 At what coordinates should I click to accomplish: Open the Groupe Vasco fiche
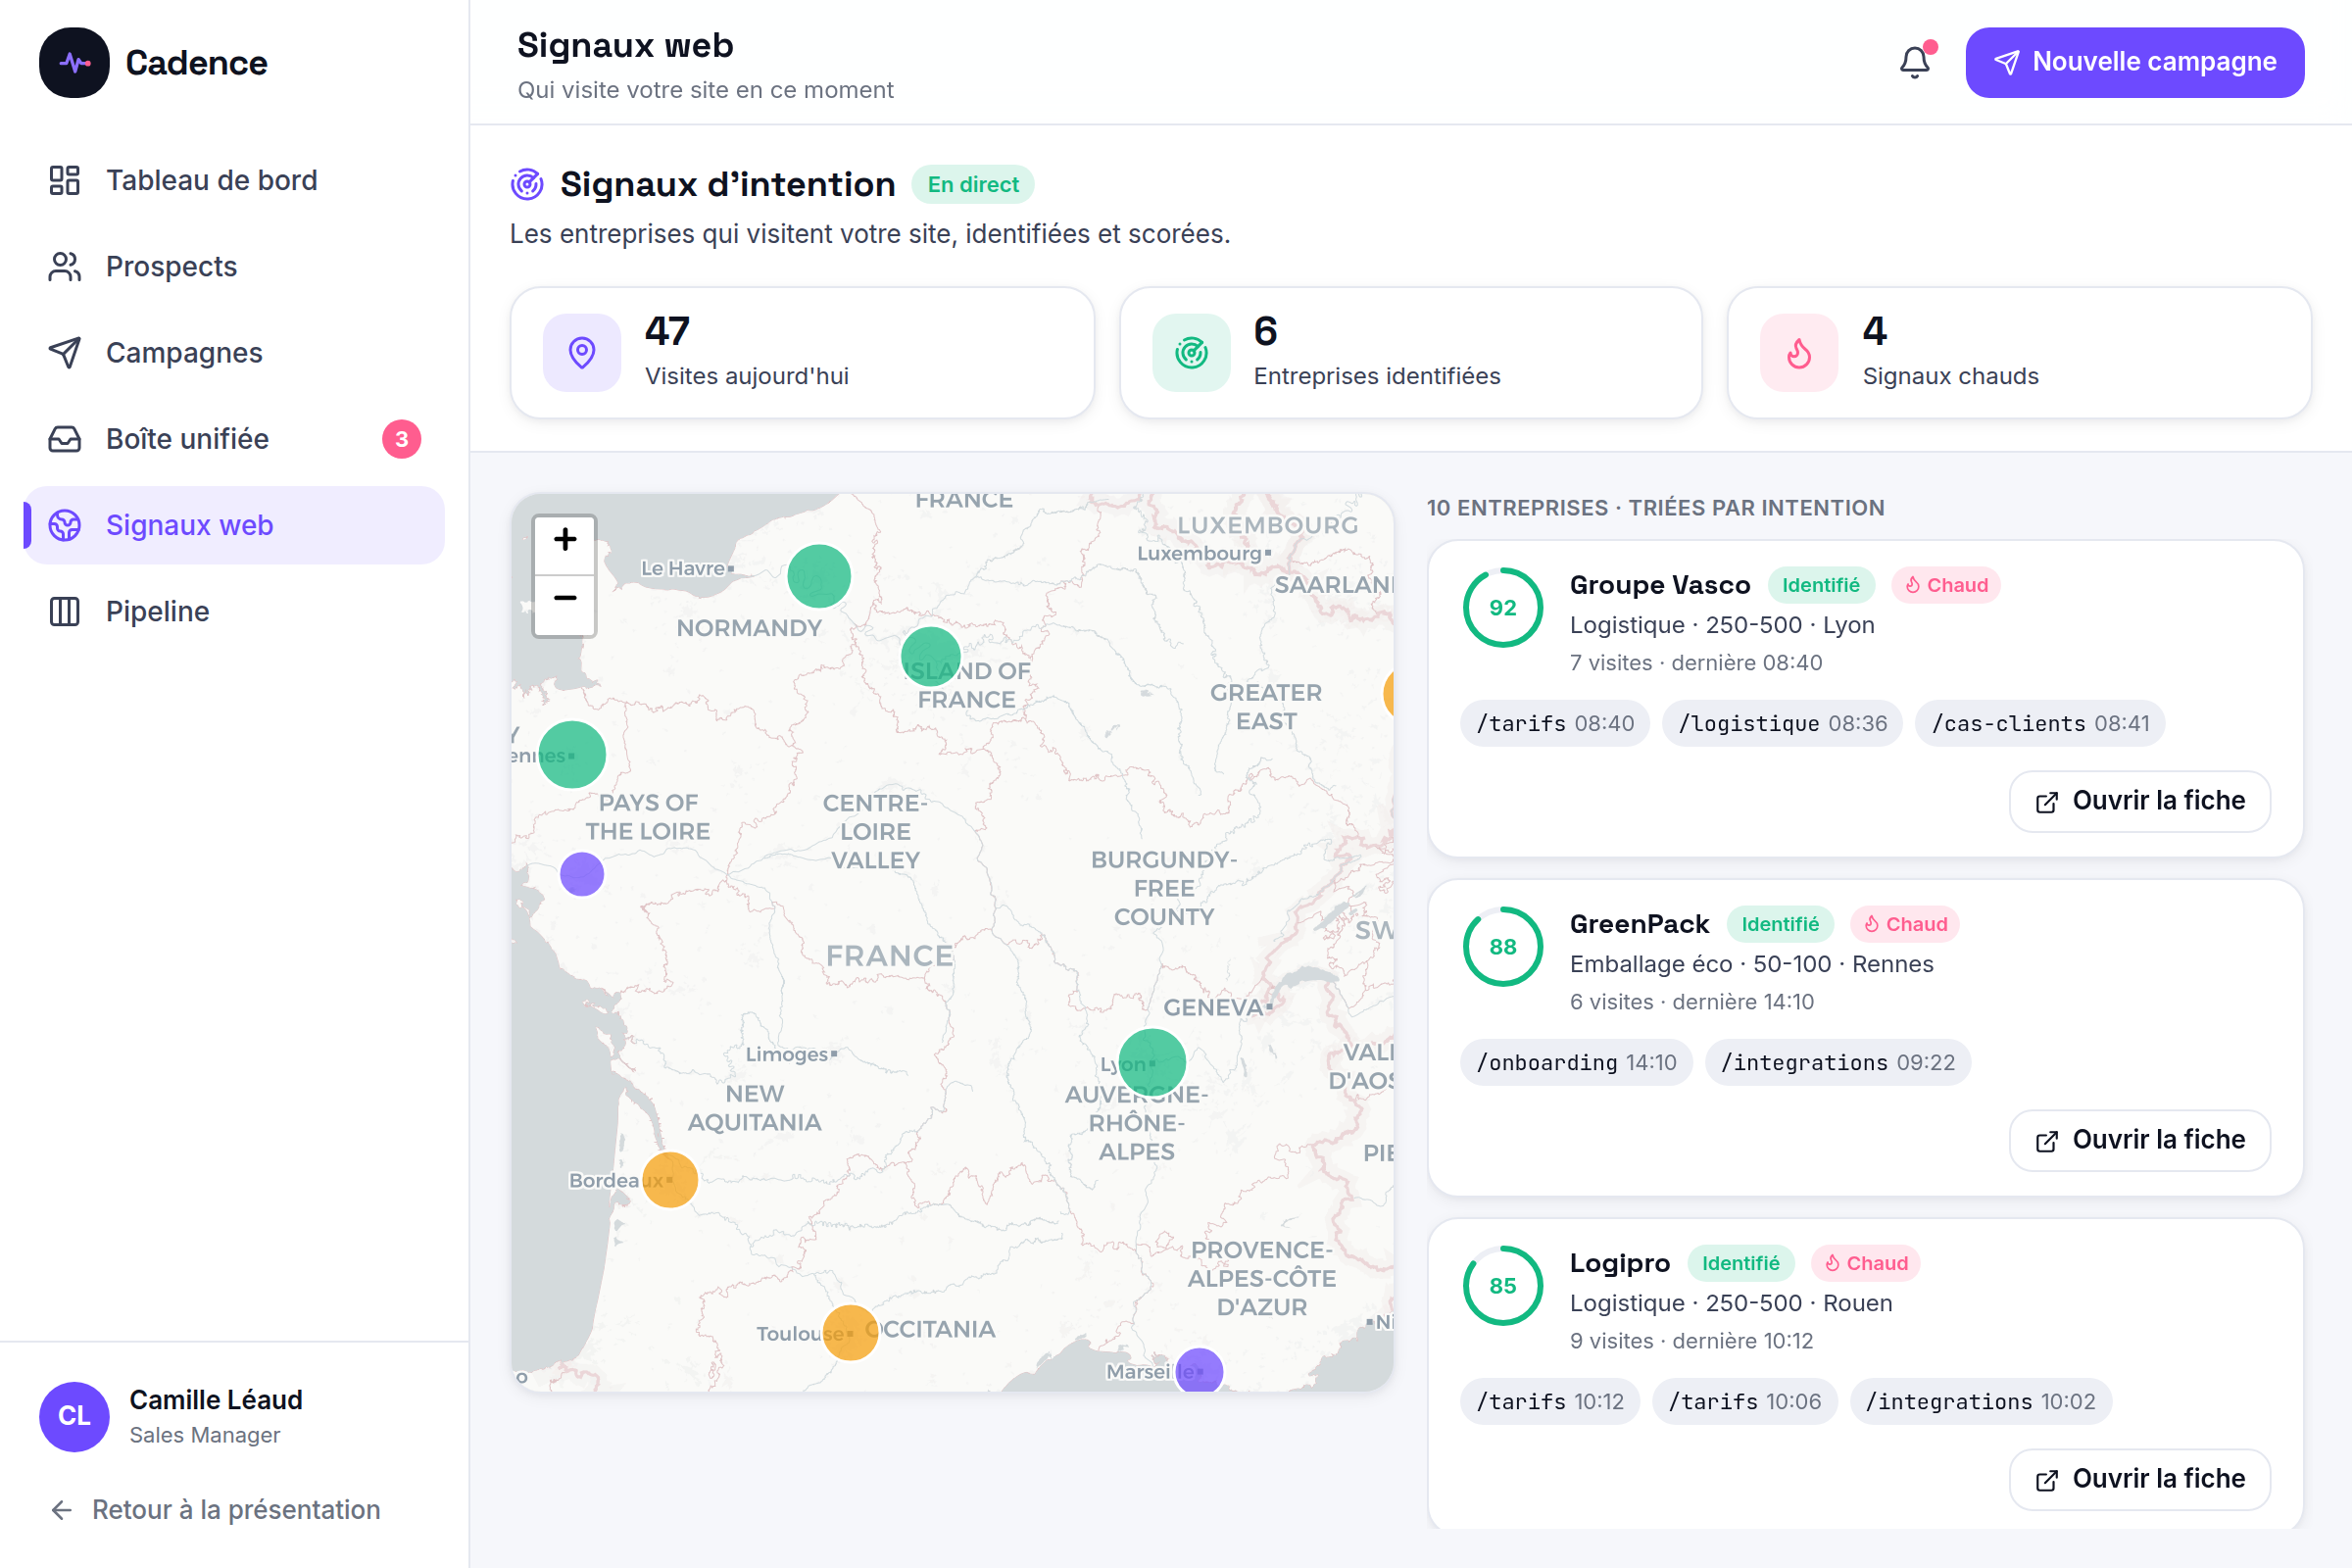(2140, 801)
